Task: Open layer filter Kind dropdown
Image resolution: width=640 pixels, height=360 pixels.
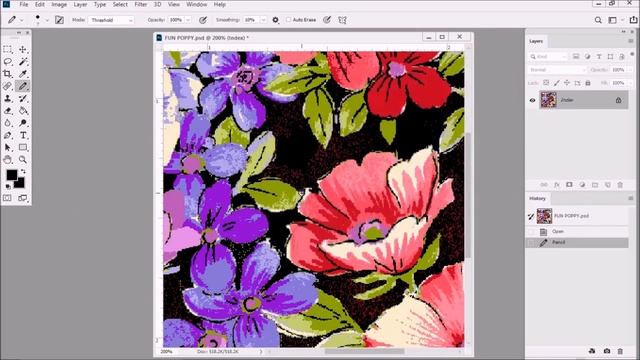Action: pyautogui.click(x=549, y=57)
